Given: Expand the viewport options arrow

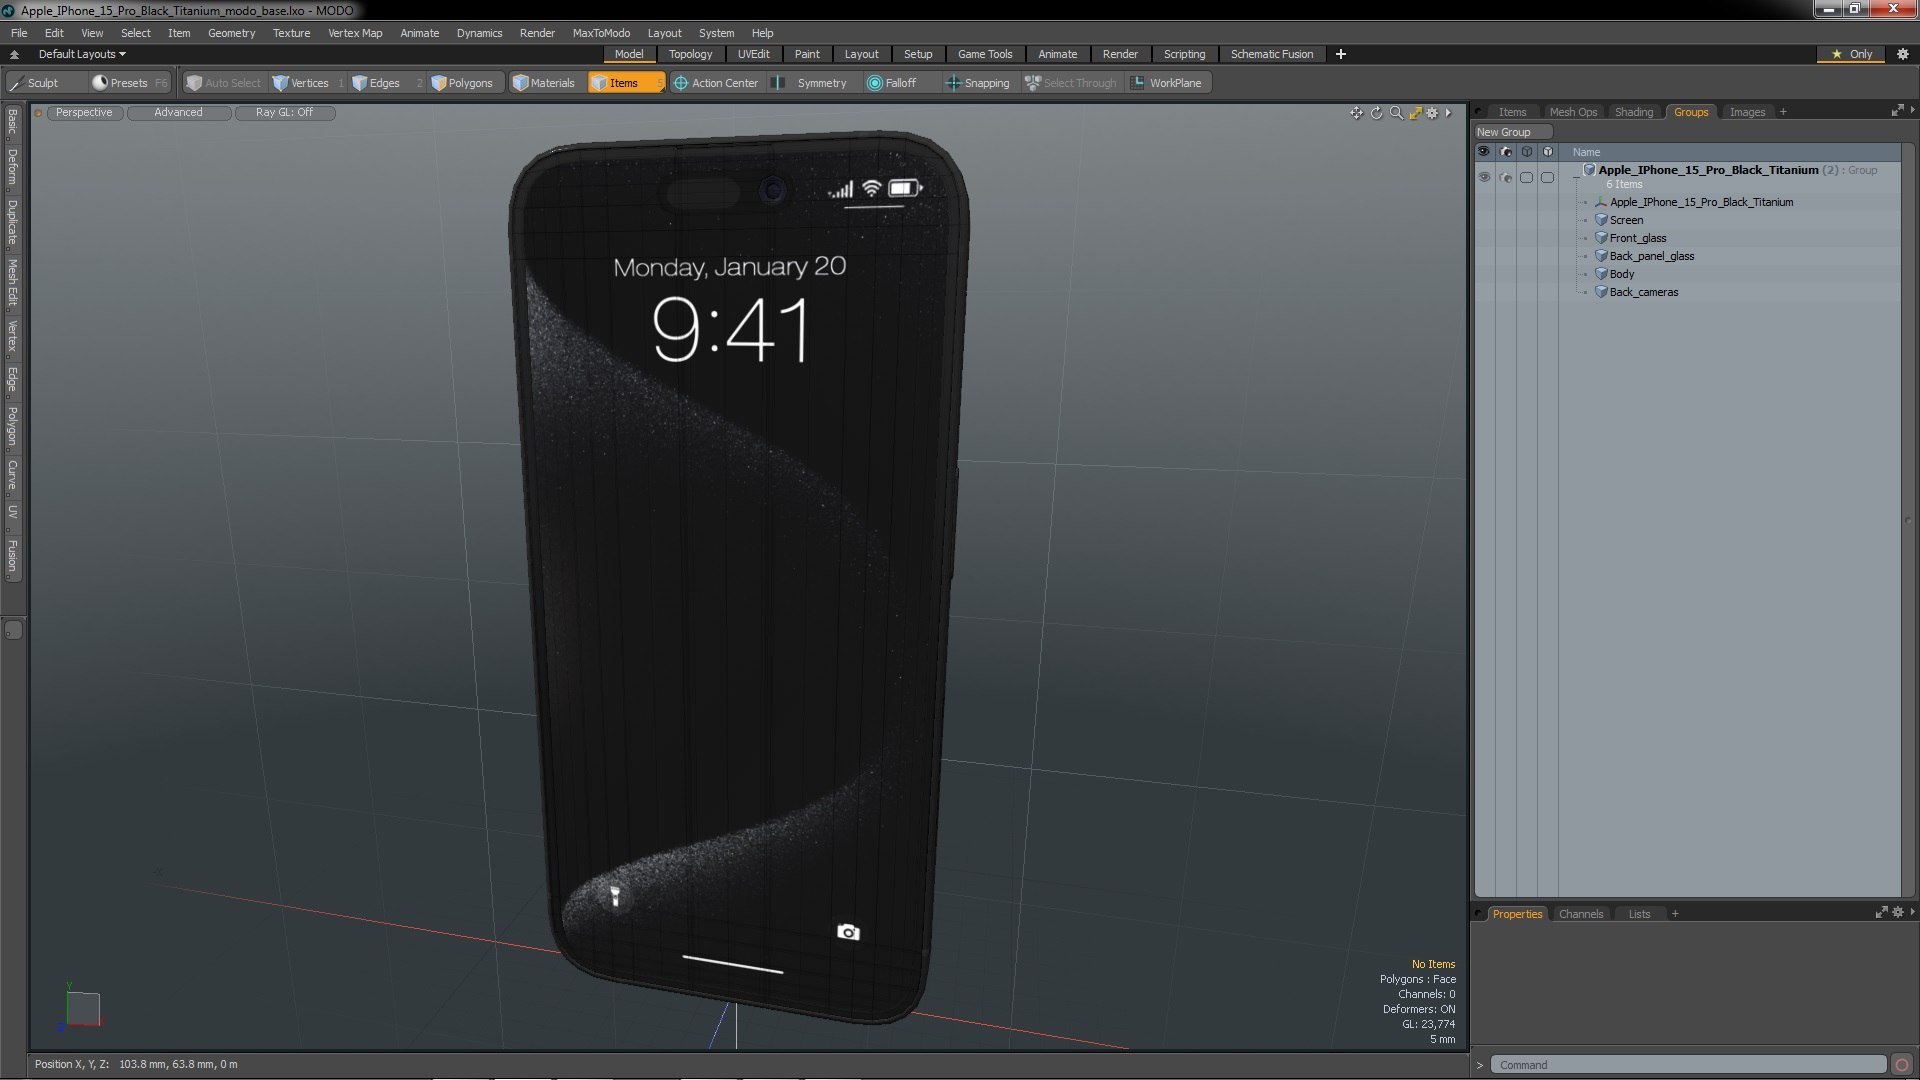Looking at the screenshot, I should (x=1448, y=113).
